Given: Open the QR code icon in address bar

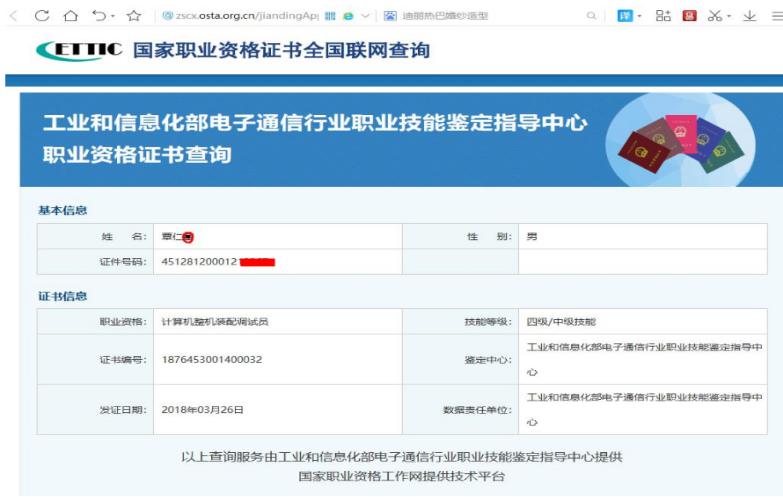Looking at the screenshot, I should pos(330,16).
